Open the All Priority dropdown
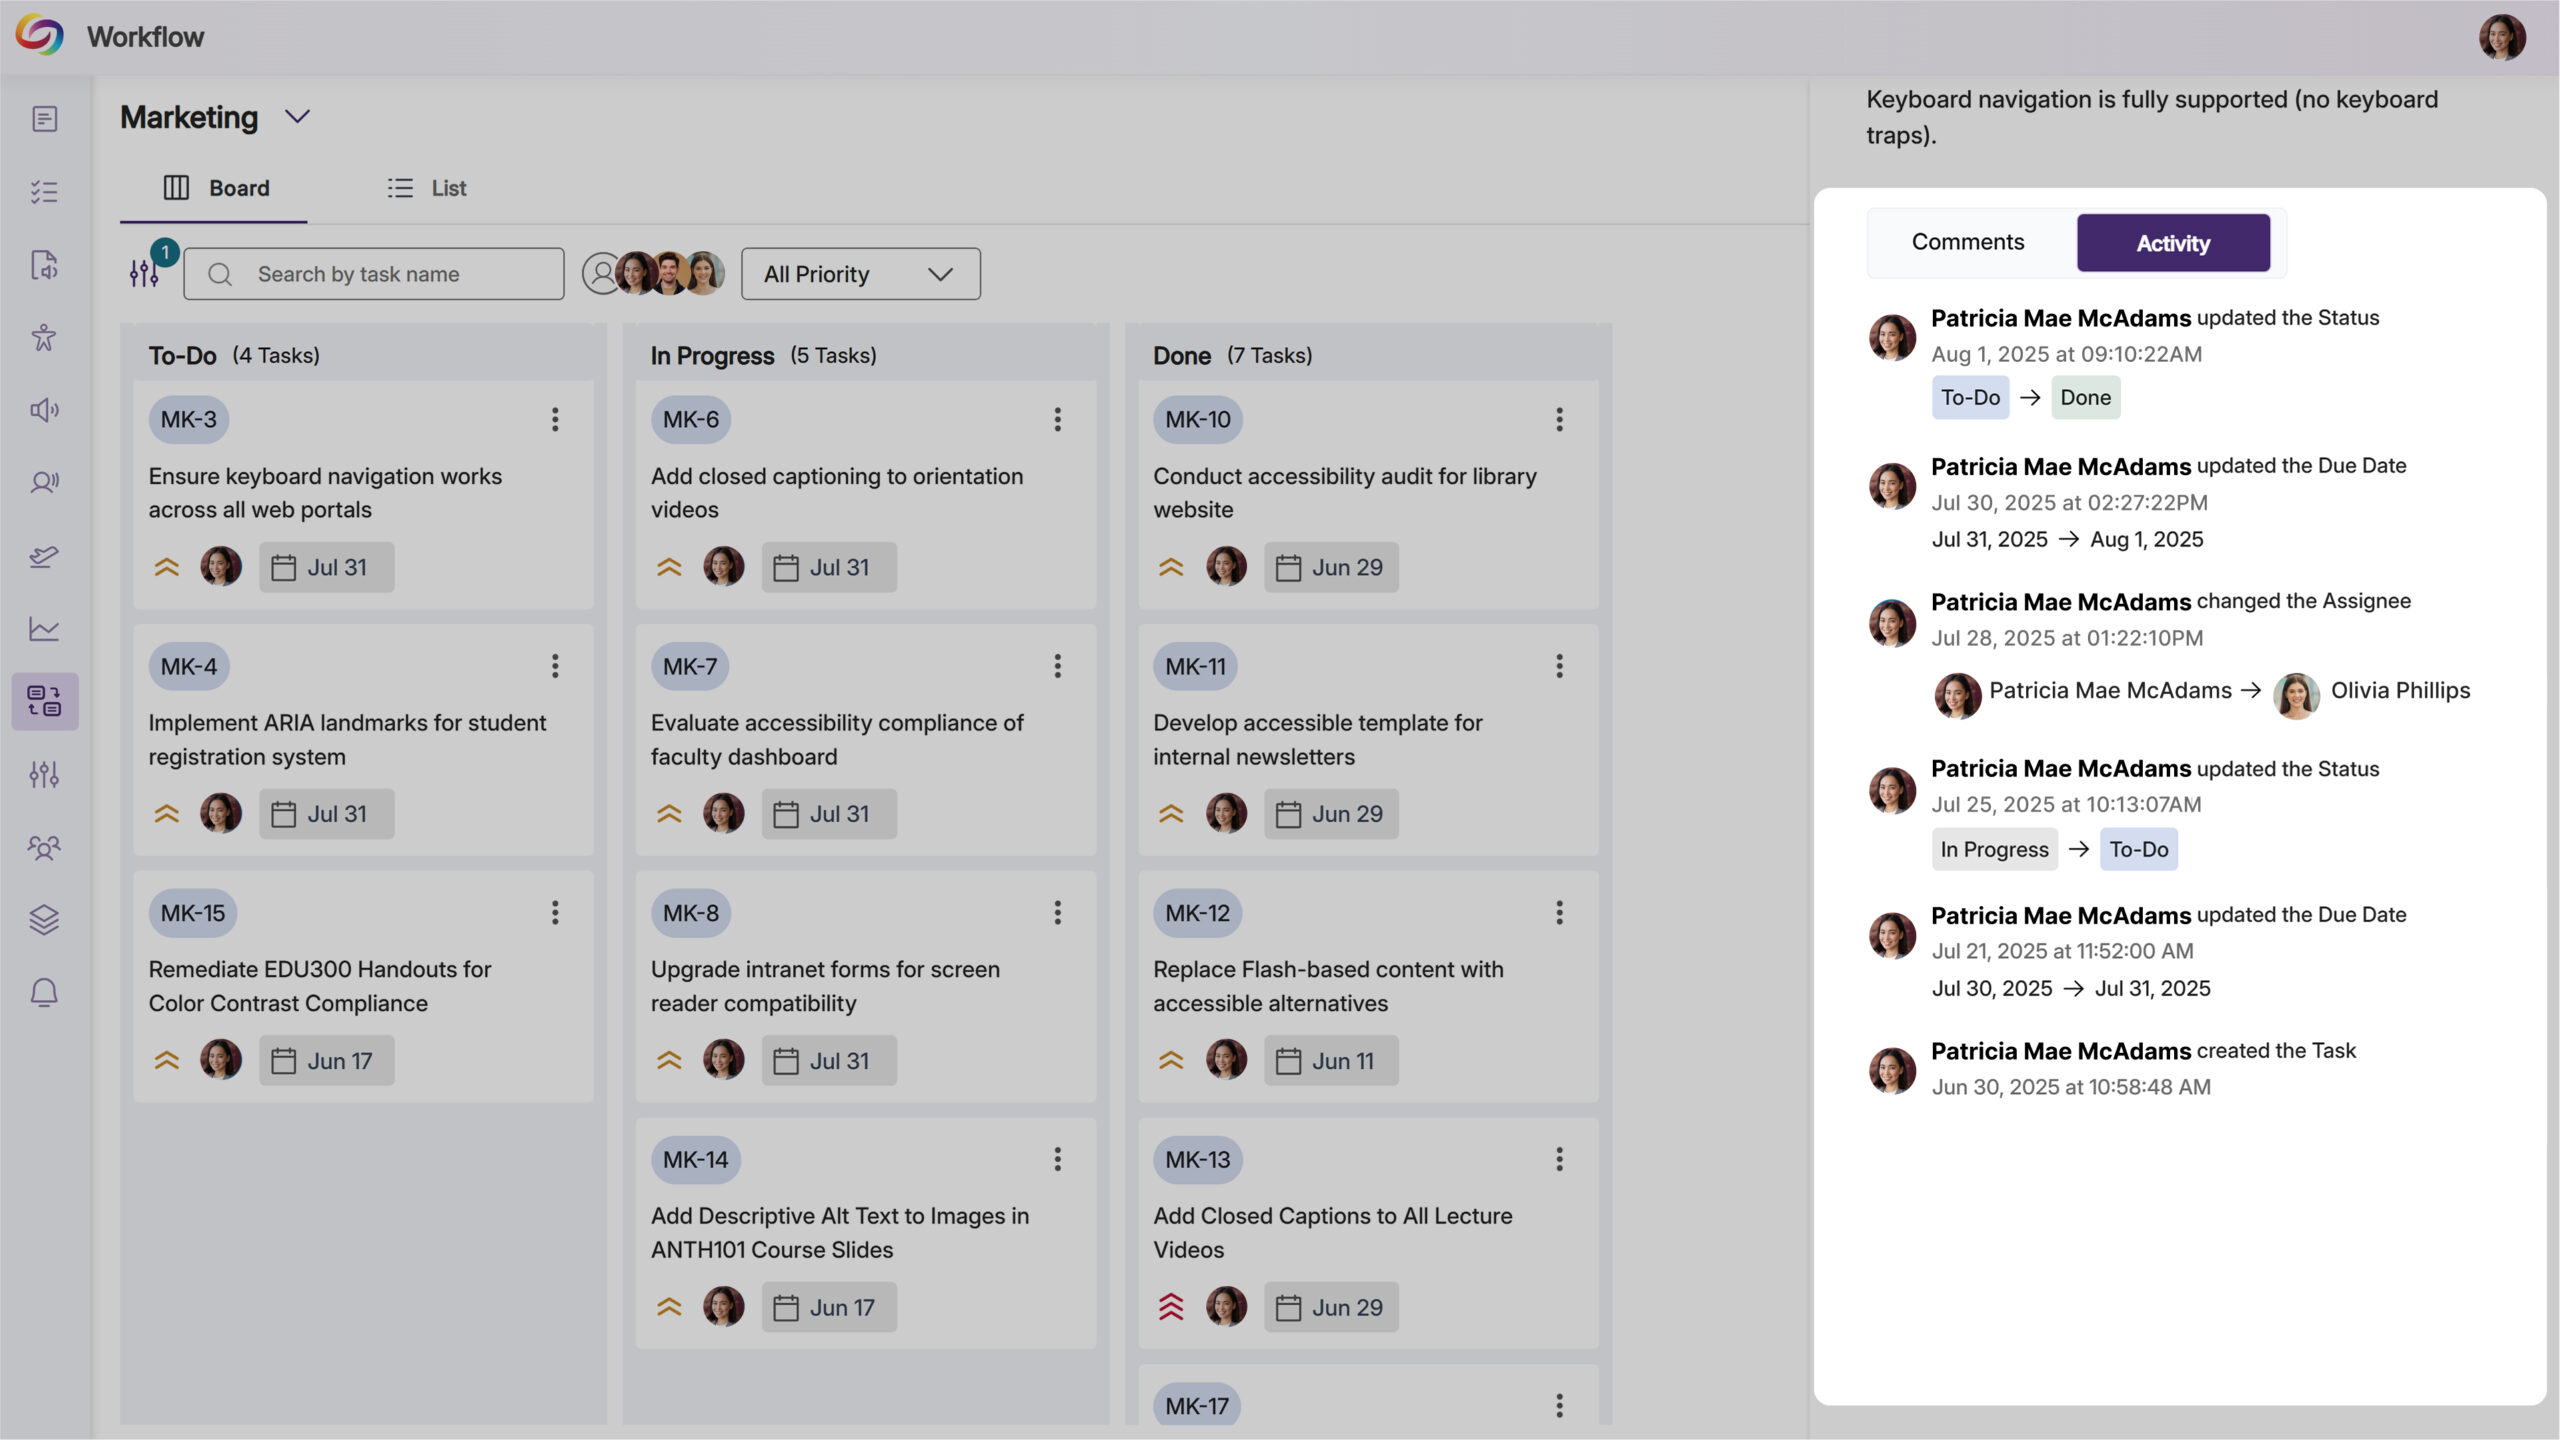The image size is (2560, 1440). pos(860,274)
